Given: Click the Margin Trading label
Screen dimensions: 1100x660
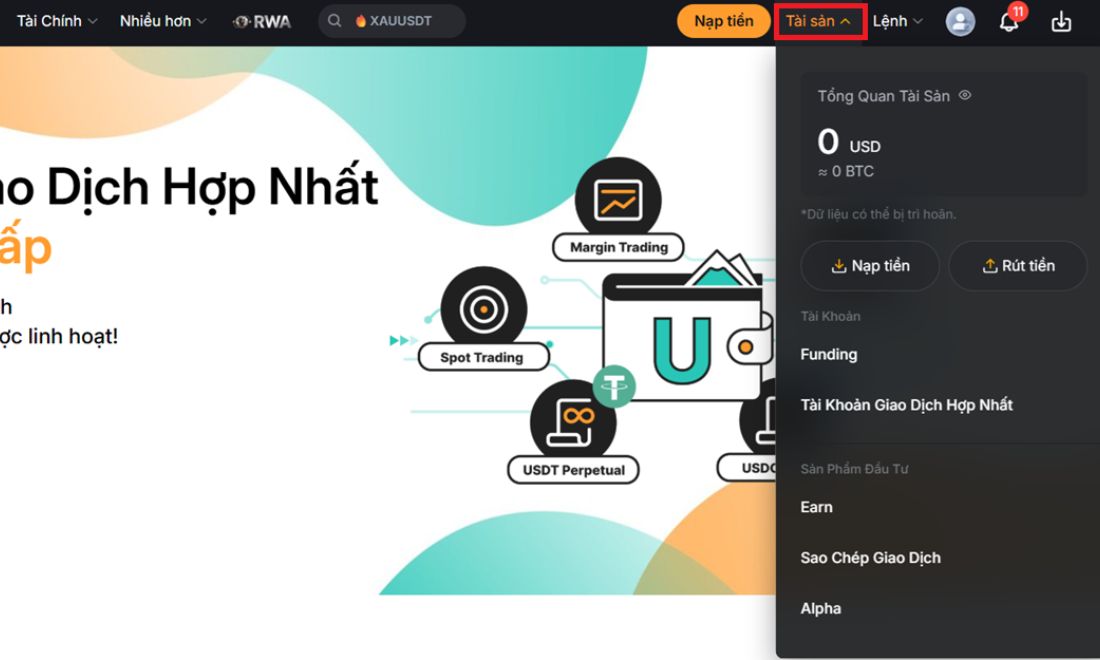Looking at the screenshot, I should coord(619,247).
